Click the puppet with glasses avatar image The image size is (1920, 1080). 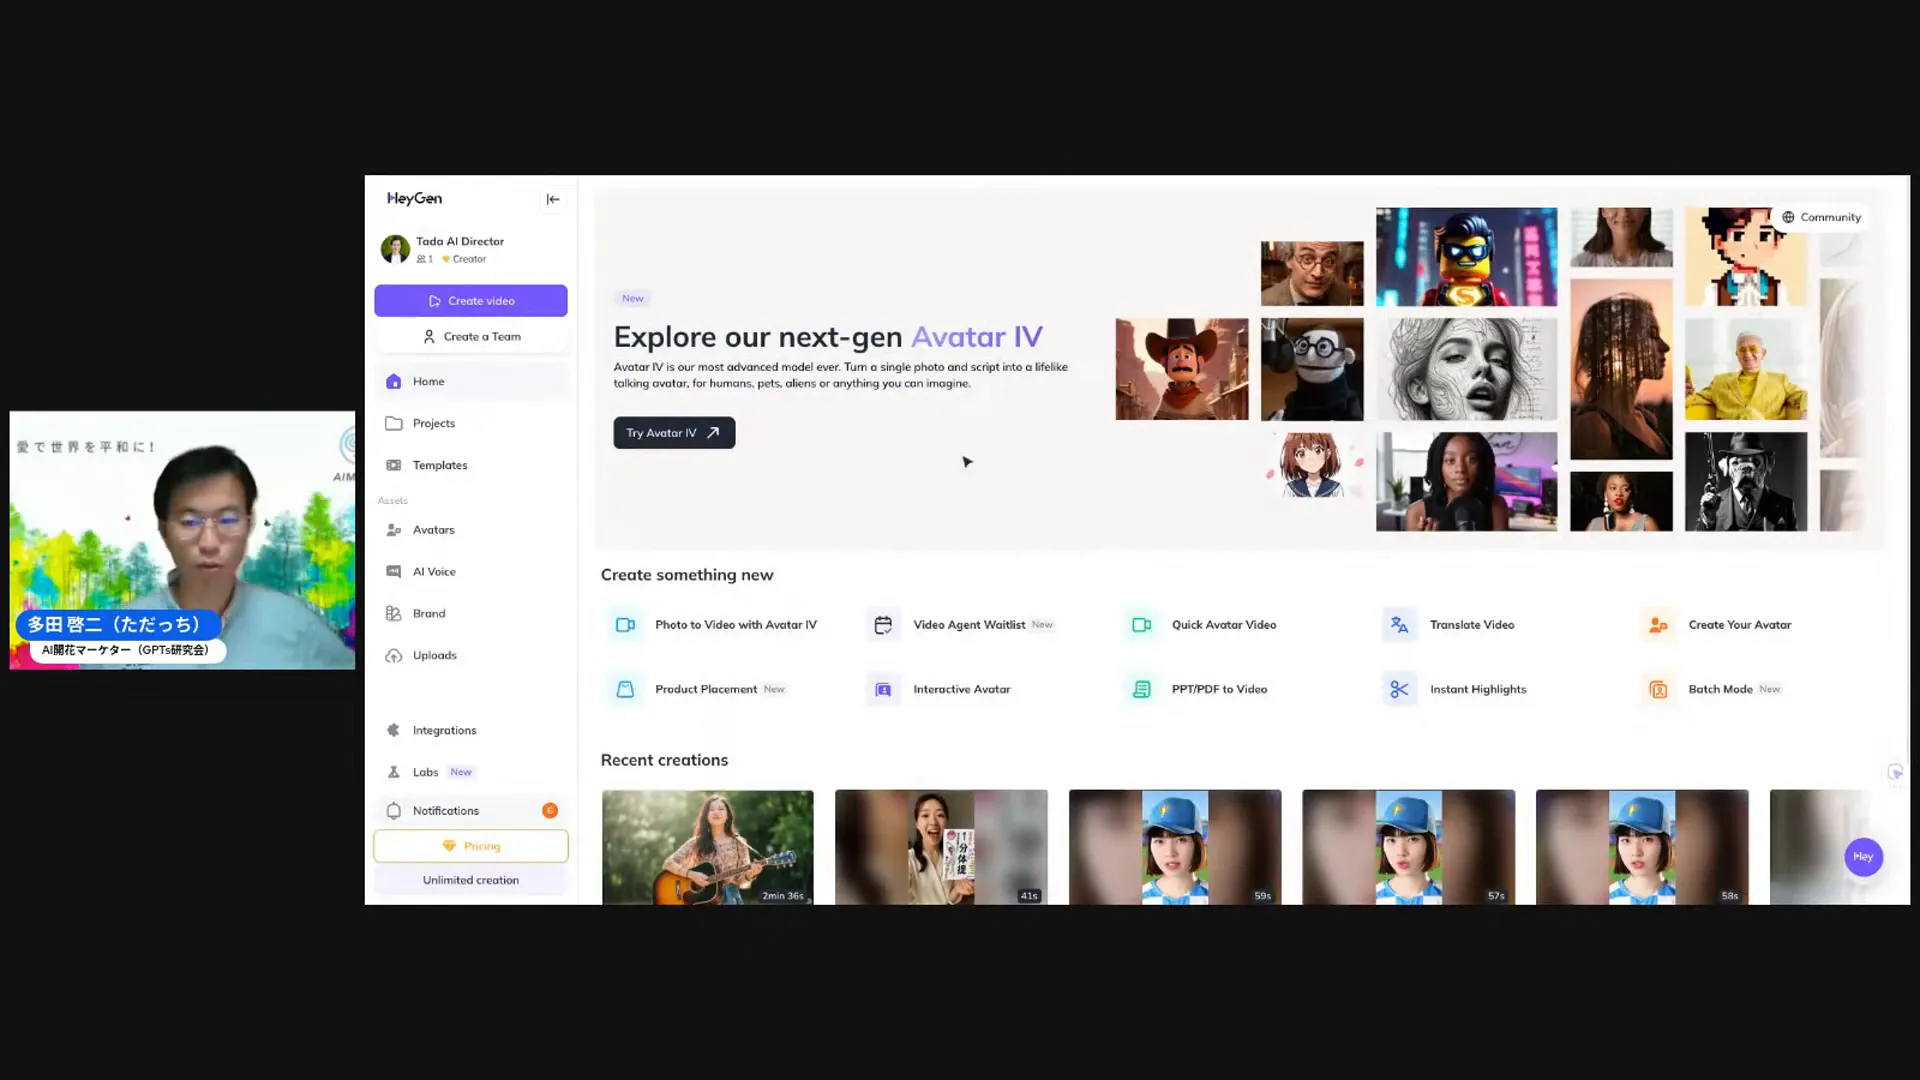1312,369
